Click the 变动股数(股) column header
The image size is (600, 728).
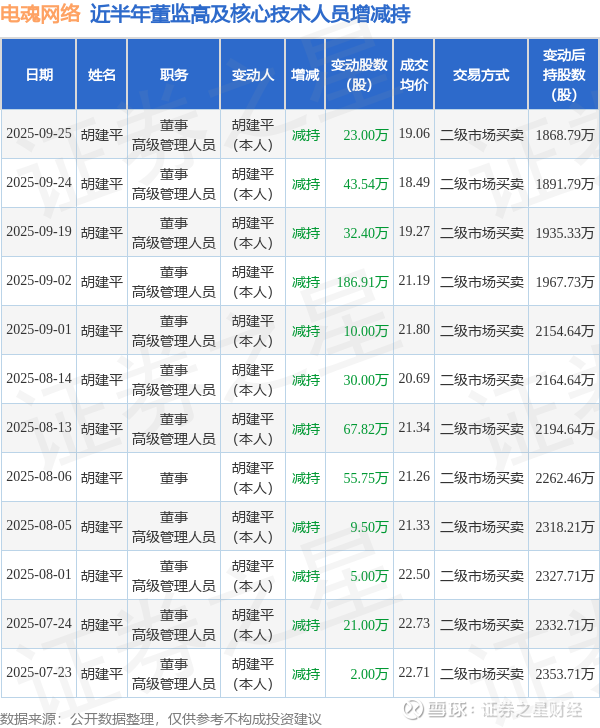pos(359,75)
